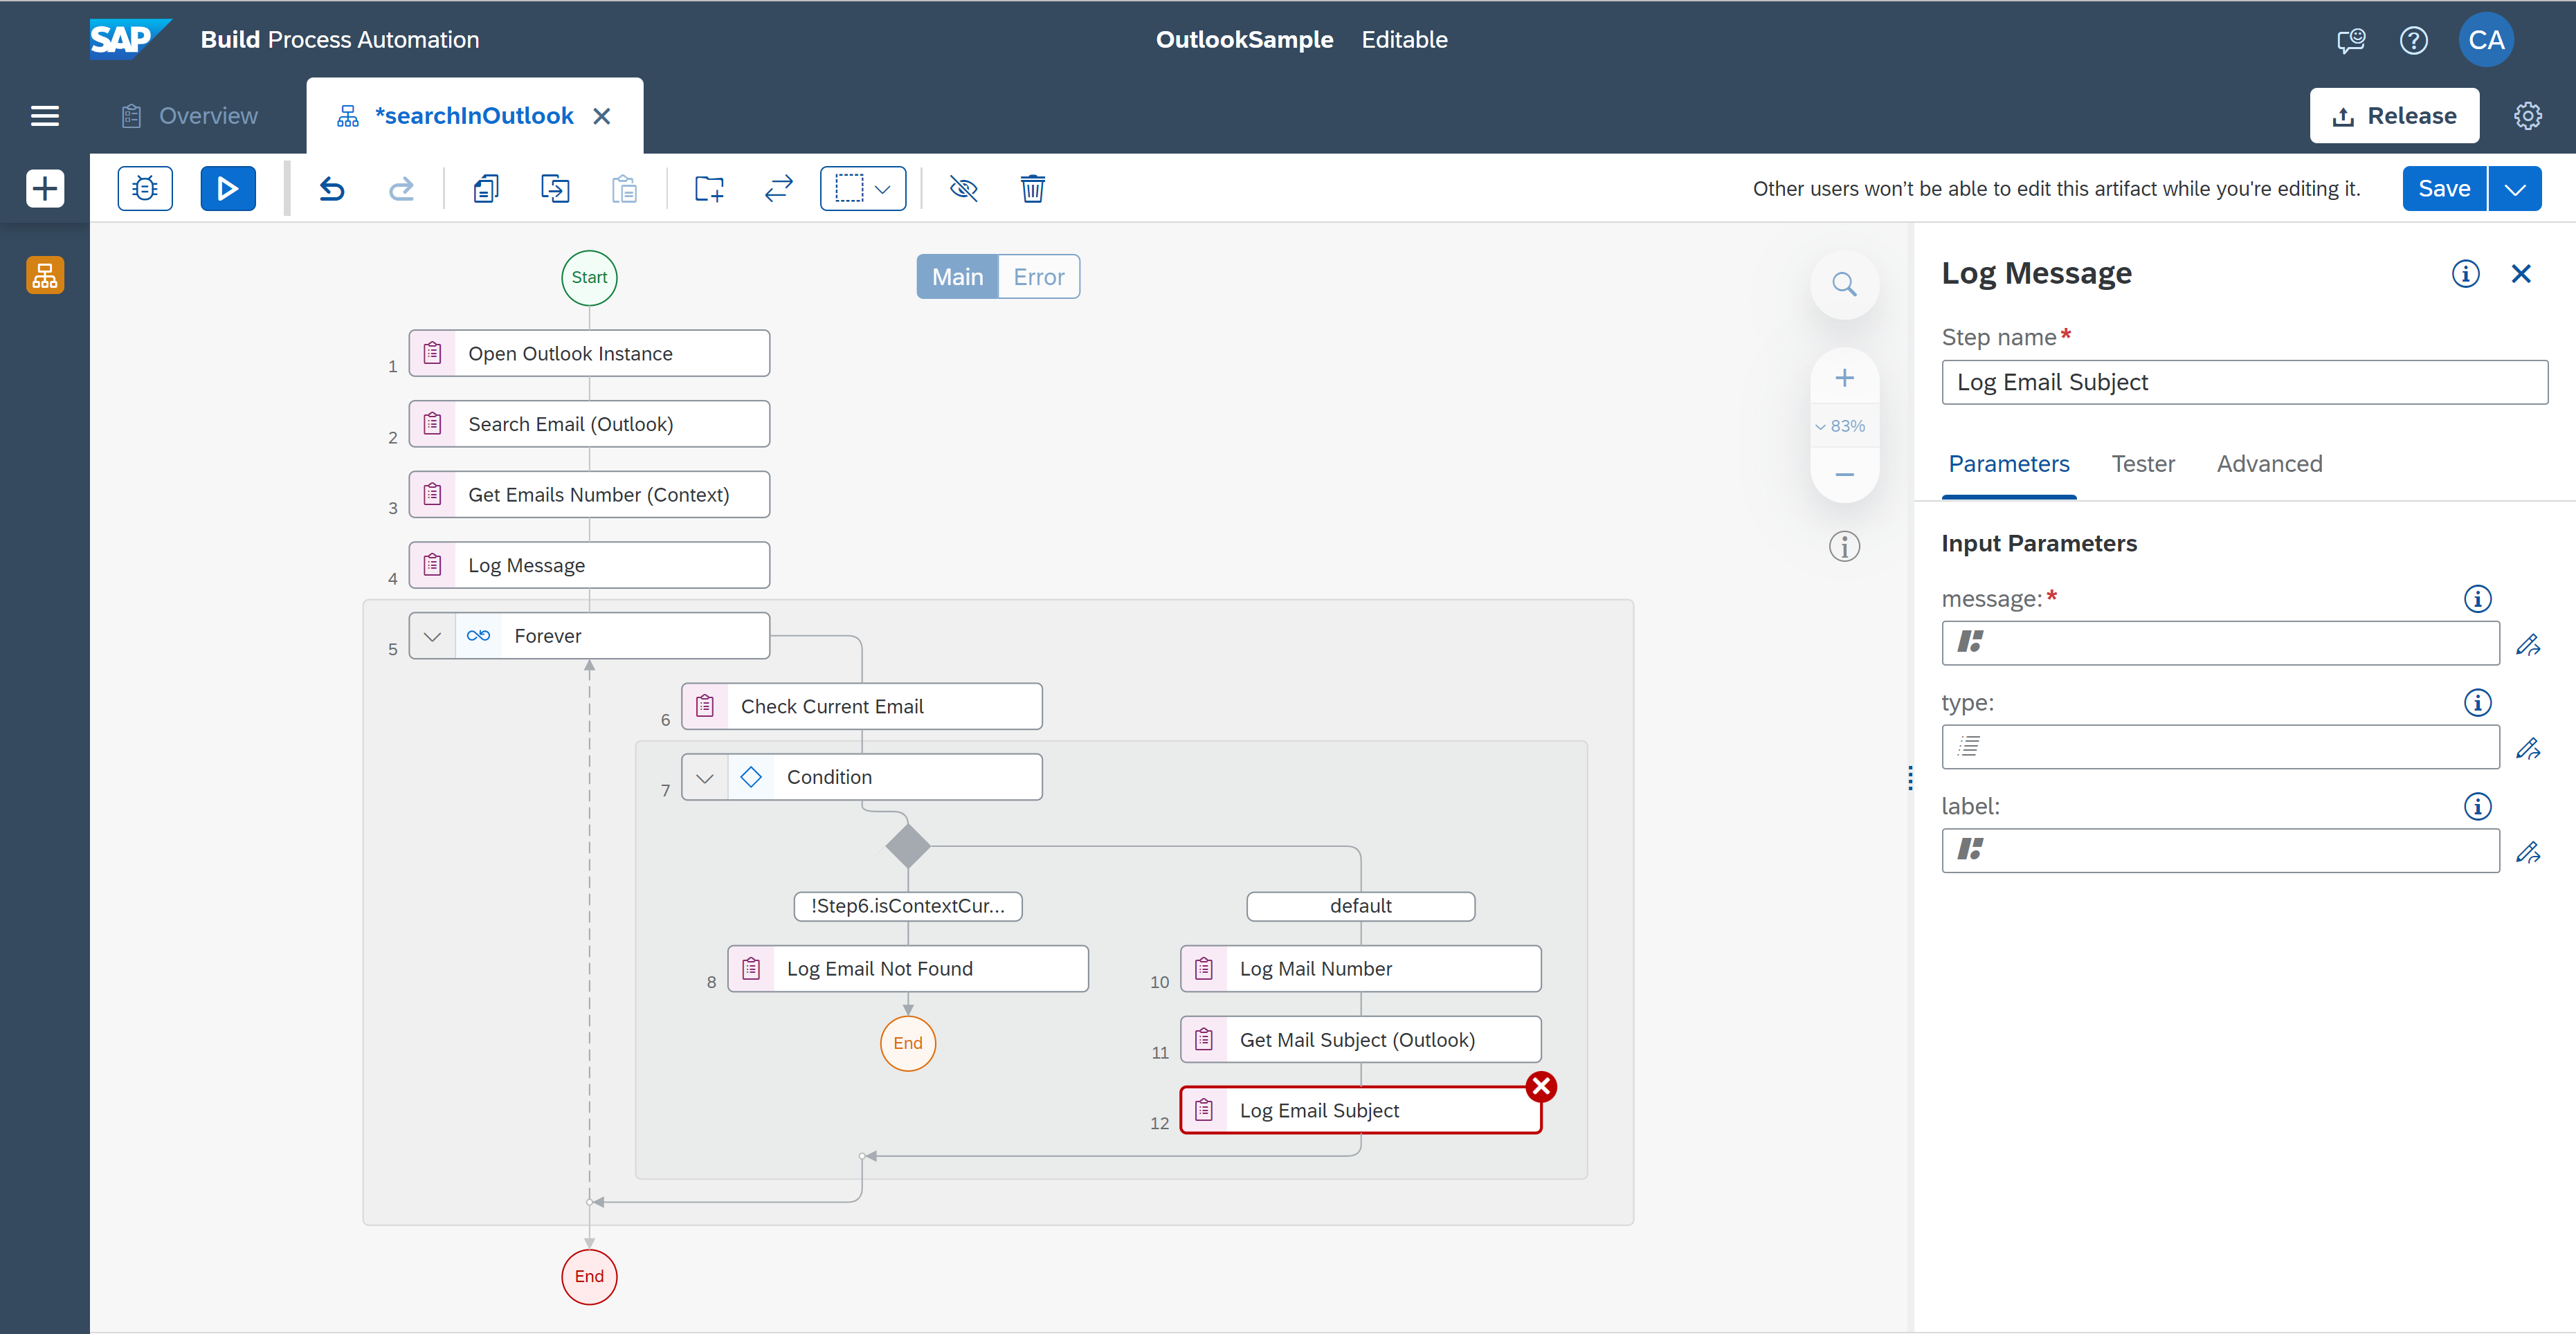Select the orange automation flow sidebar icon
Viewport: 2576px width, 1334px height.
pos(45,275)
